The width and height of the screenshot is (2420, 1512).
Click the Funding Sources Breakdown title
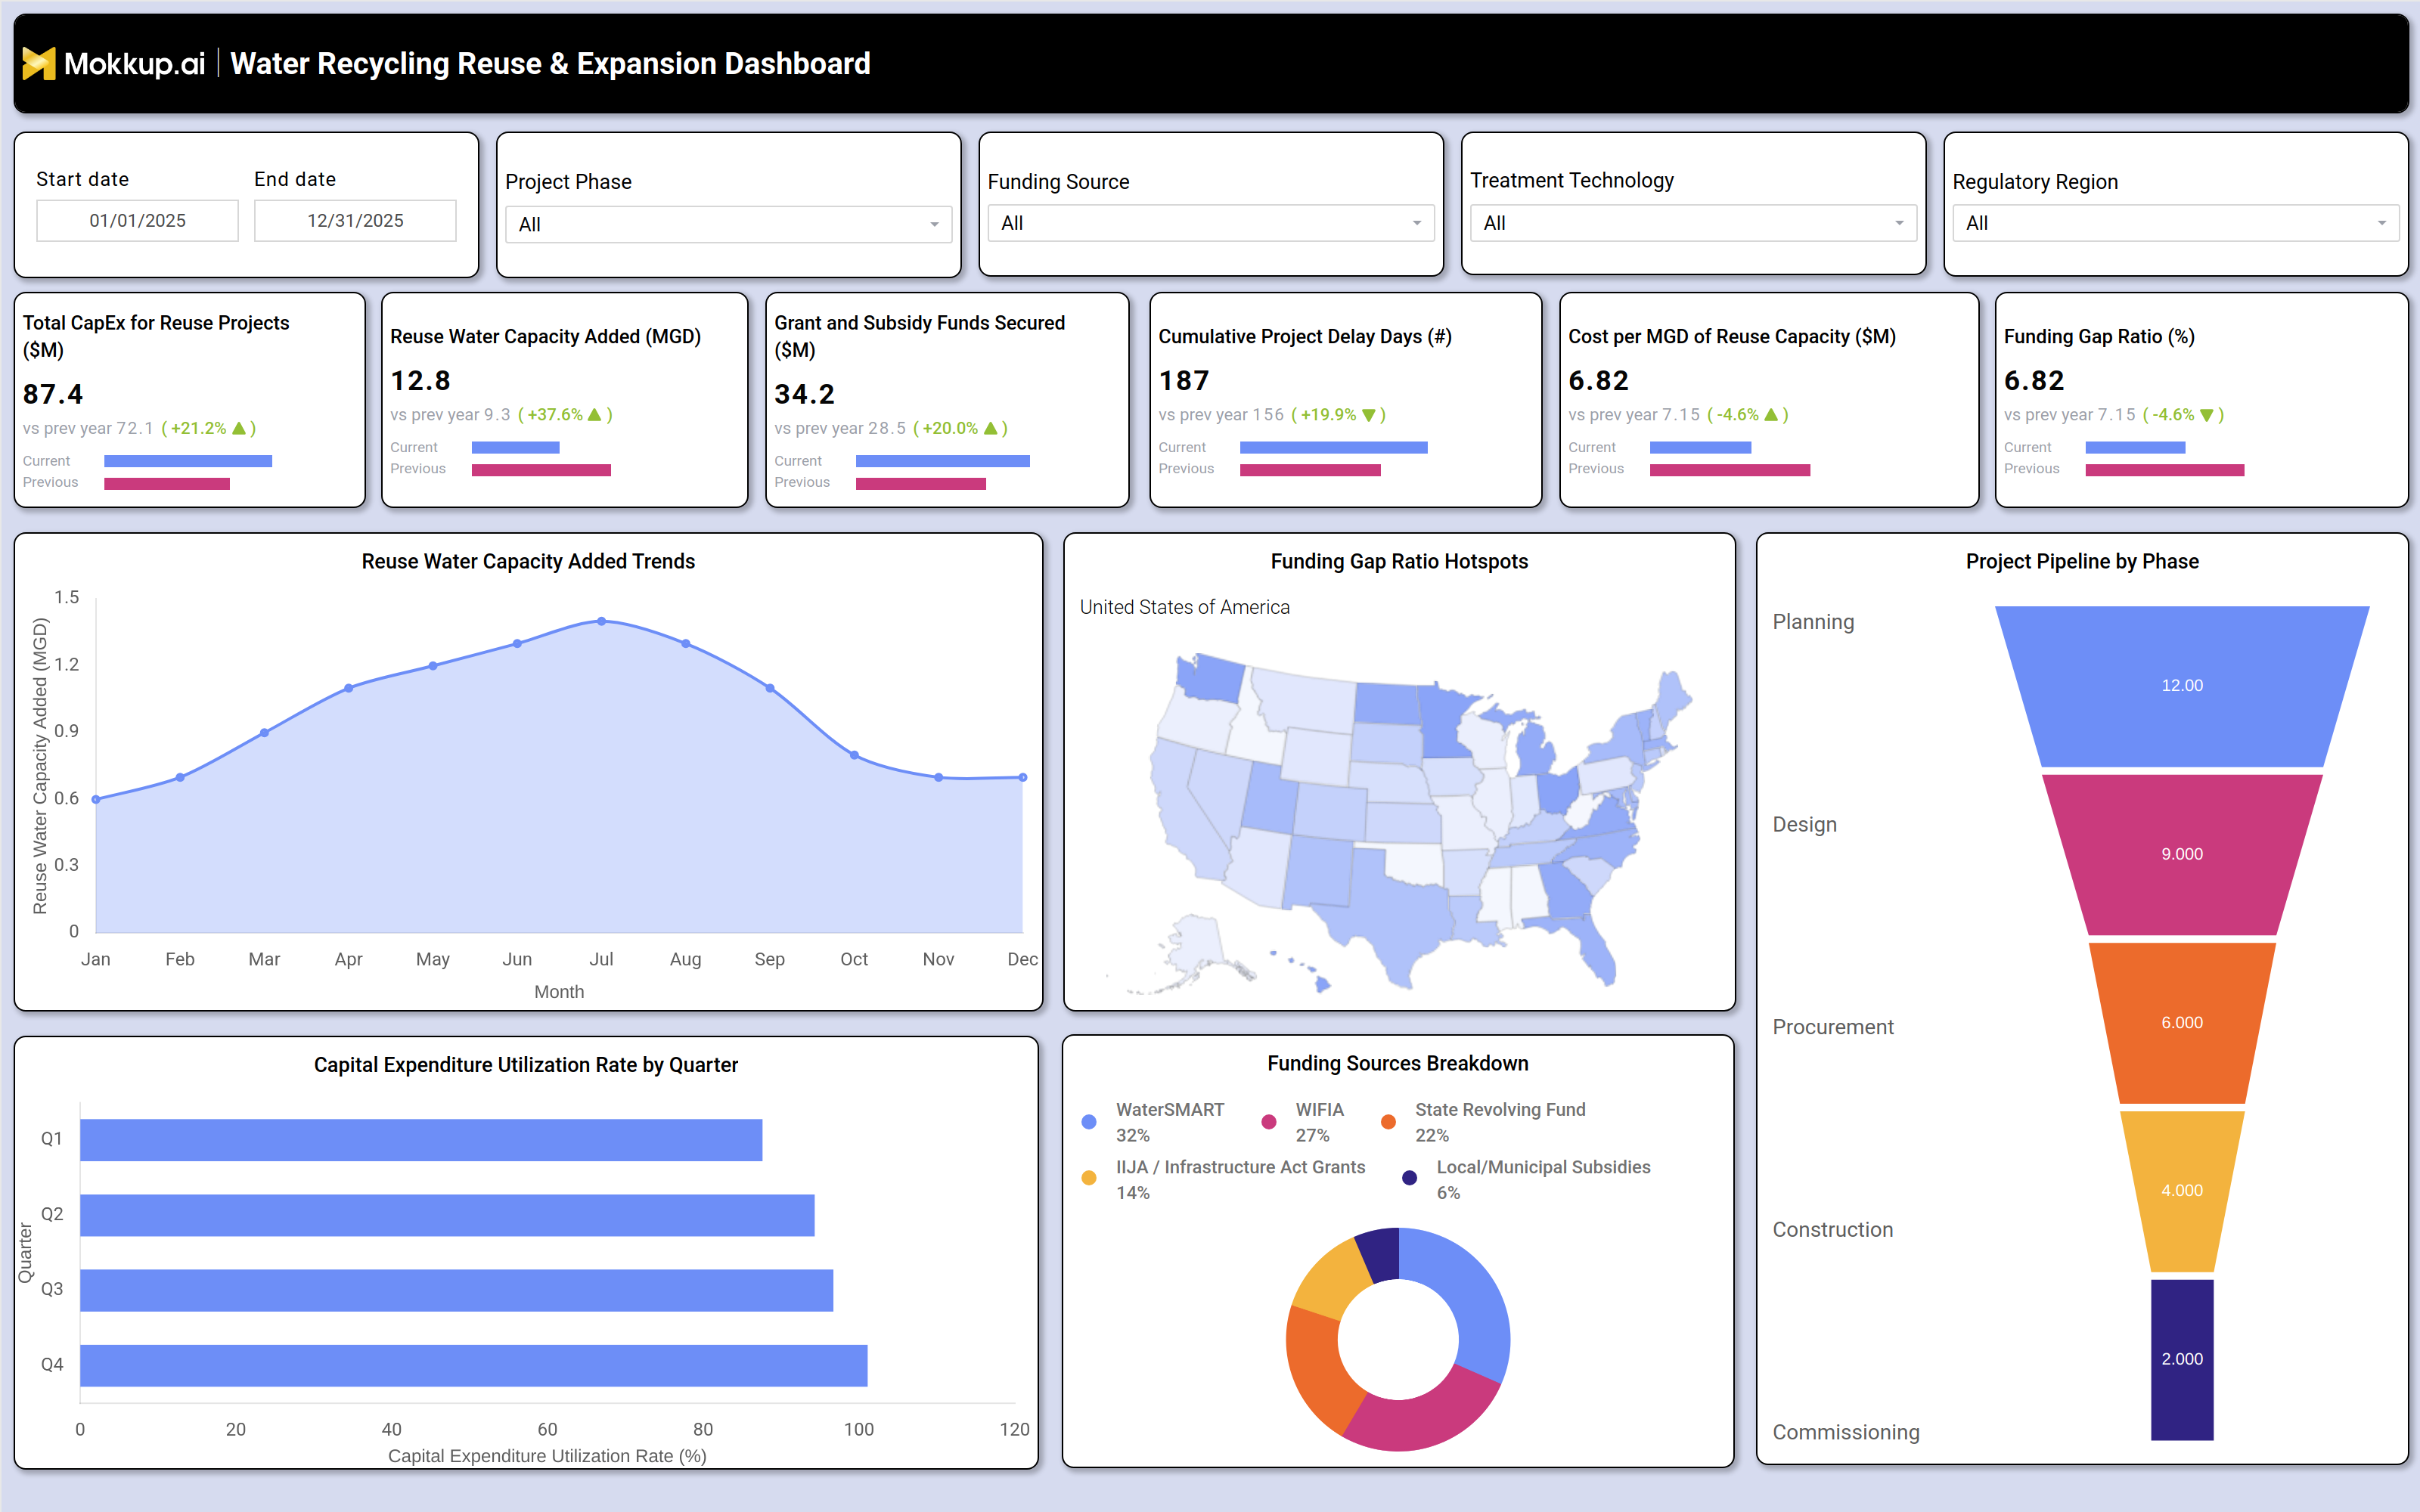1397,1064
